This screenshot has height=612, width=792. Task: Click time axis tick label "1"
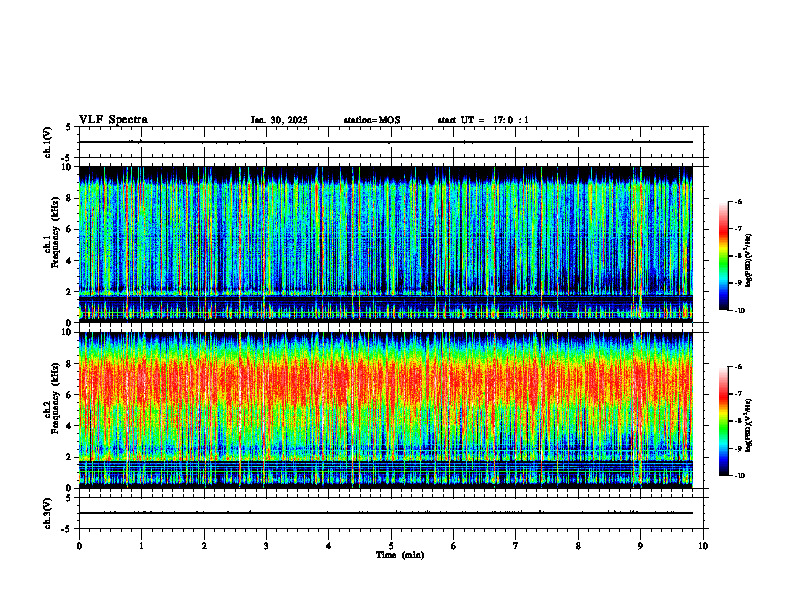click(141, 546)
